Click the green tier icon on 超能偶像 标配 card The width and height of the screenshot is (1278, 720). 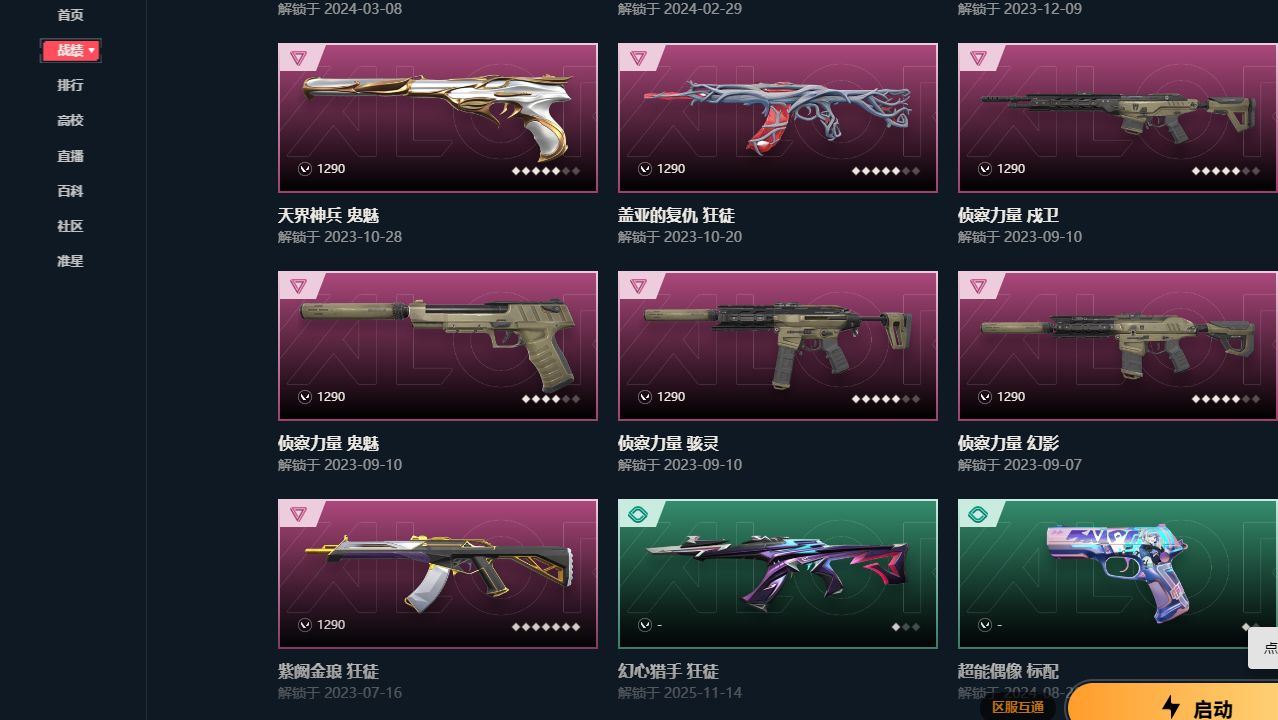(x=978, y=514)
